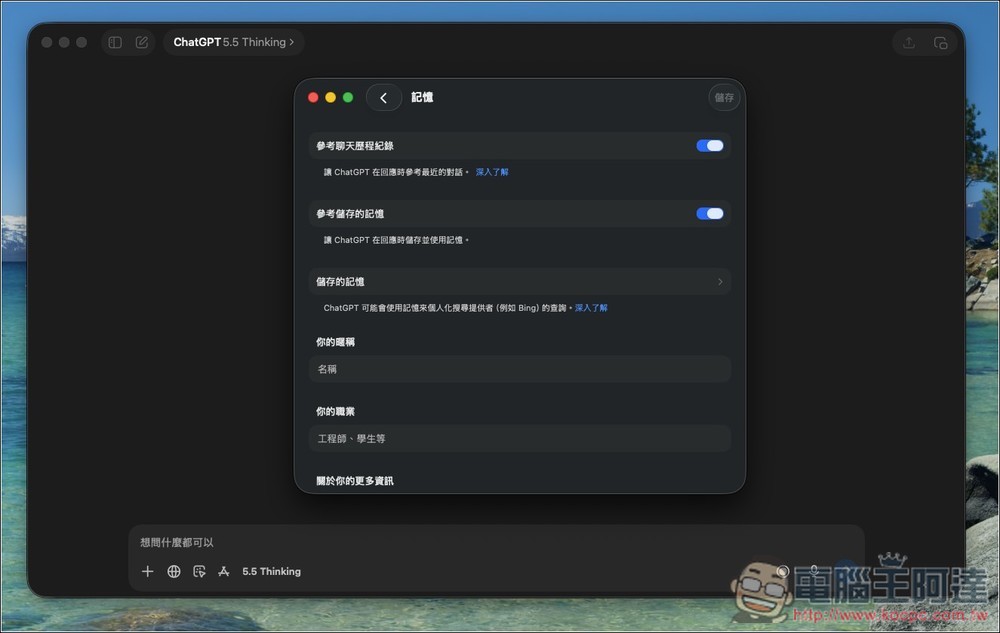The height and width of the screenshot is (633, 1000).
Task: Click the share icon in title bar
Action: coord(909,43)
